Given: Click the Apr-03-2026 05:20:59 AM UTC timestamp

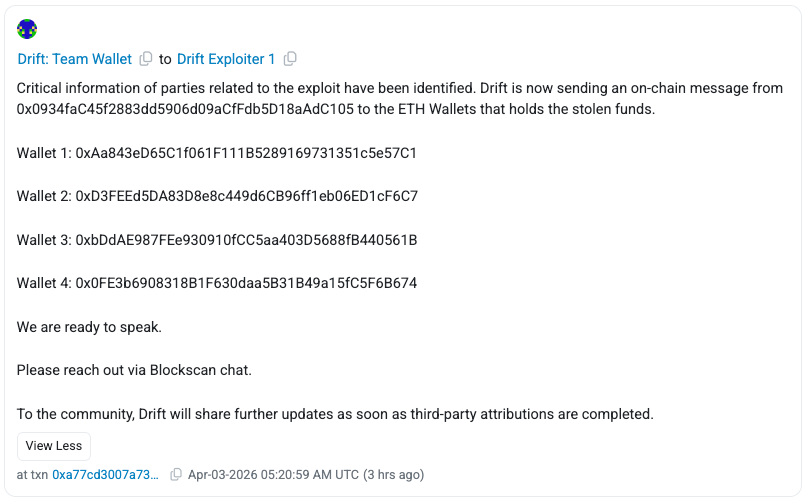Looking at the screenshot, I should [x=272, y=474].
